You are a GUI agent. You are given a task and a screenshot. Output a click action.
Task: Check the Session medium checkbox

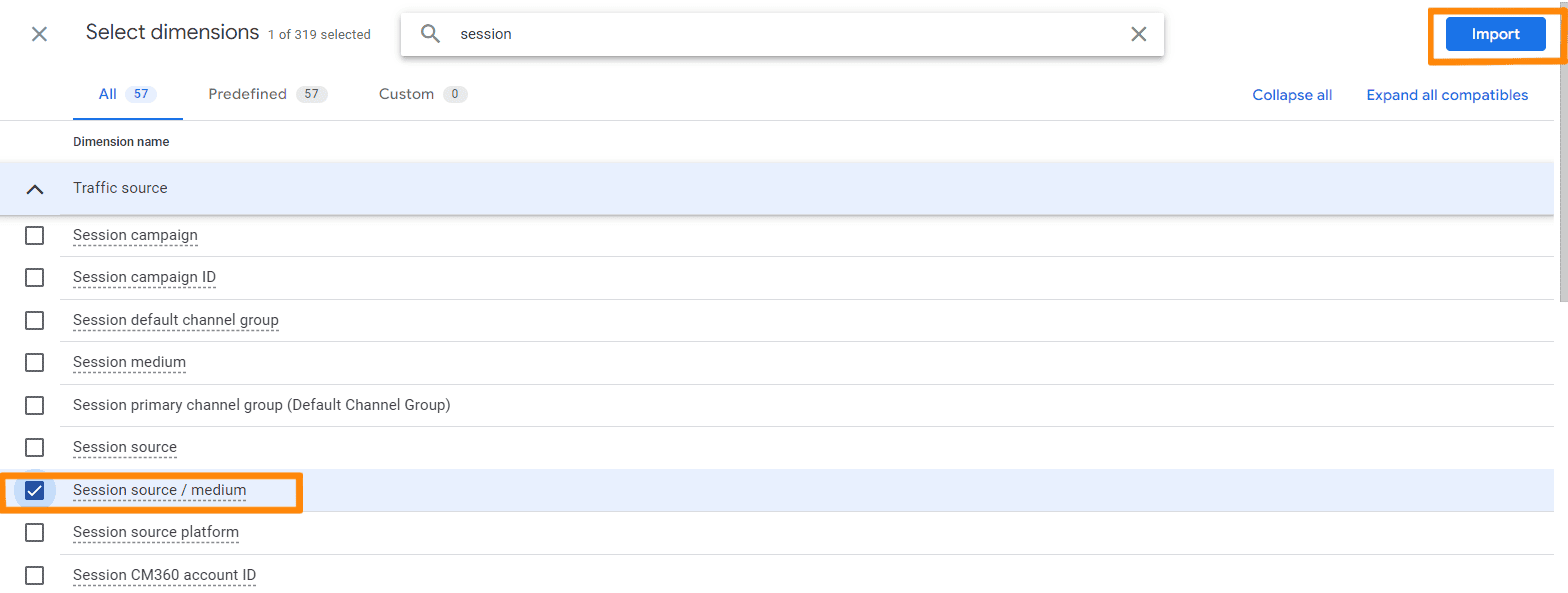[x=34, y=362]
